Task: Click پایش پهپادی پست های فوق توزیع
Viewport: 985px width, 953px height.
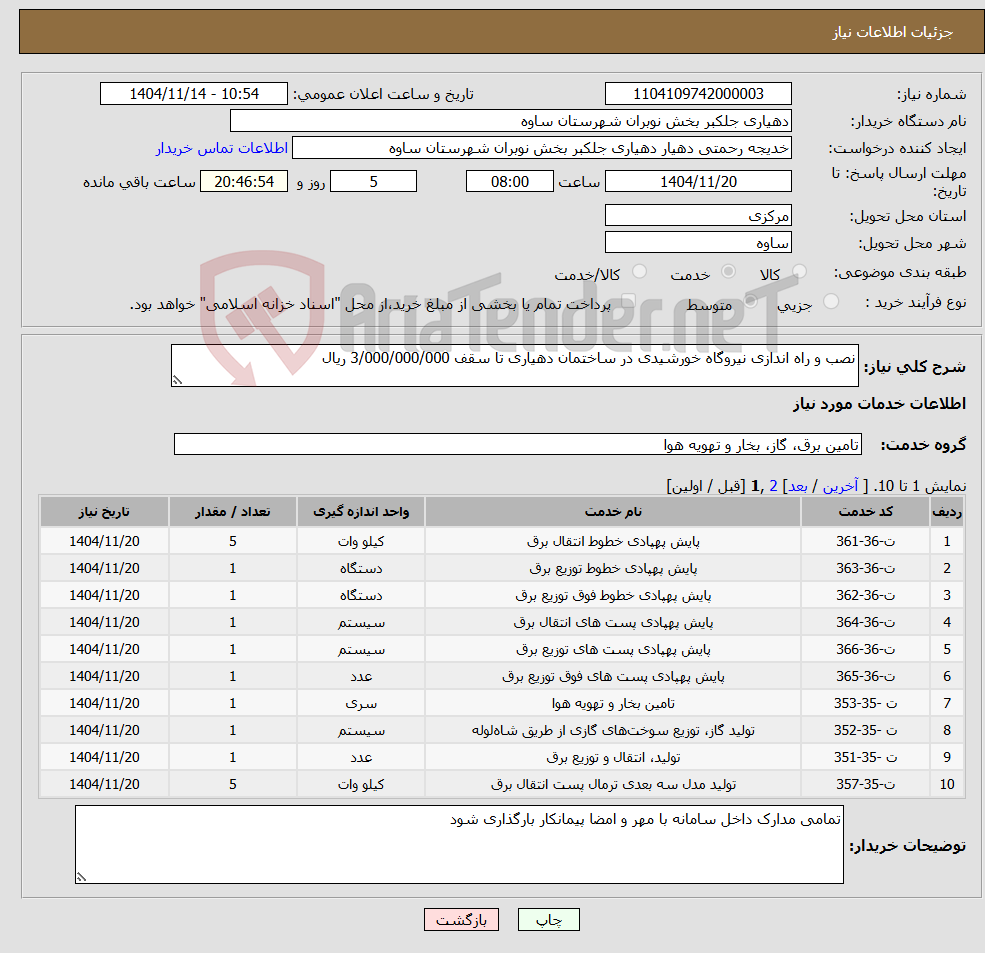Action: point(613,677)
